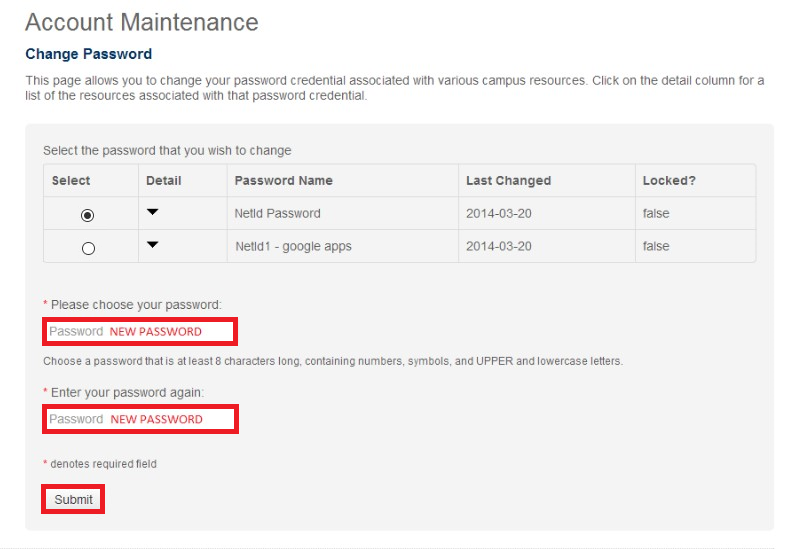The image size is (794, 549).
Task: Click the NetId Password row's locked value
Action: (656, 213)
